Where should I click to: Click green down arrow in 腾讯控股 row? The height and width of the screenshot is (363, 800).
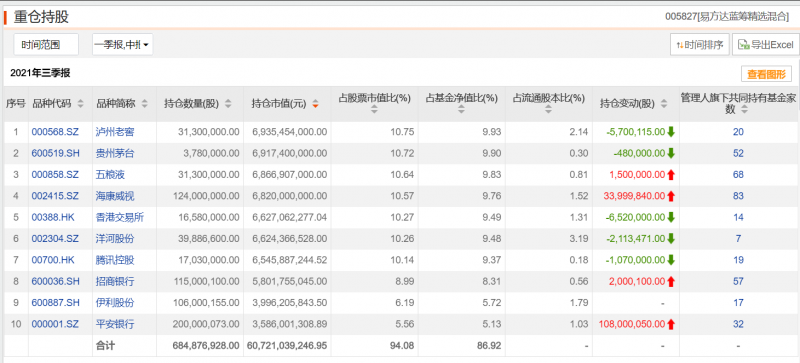tap(671, 260)
